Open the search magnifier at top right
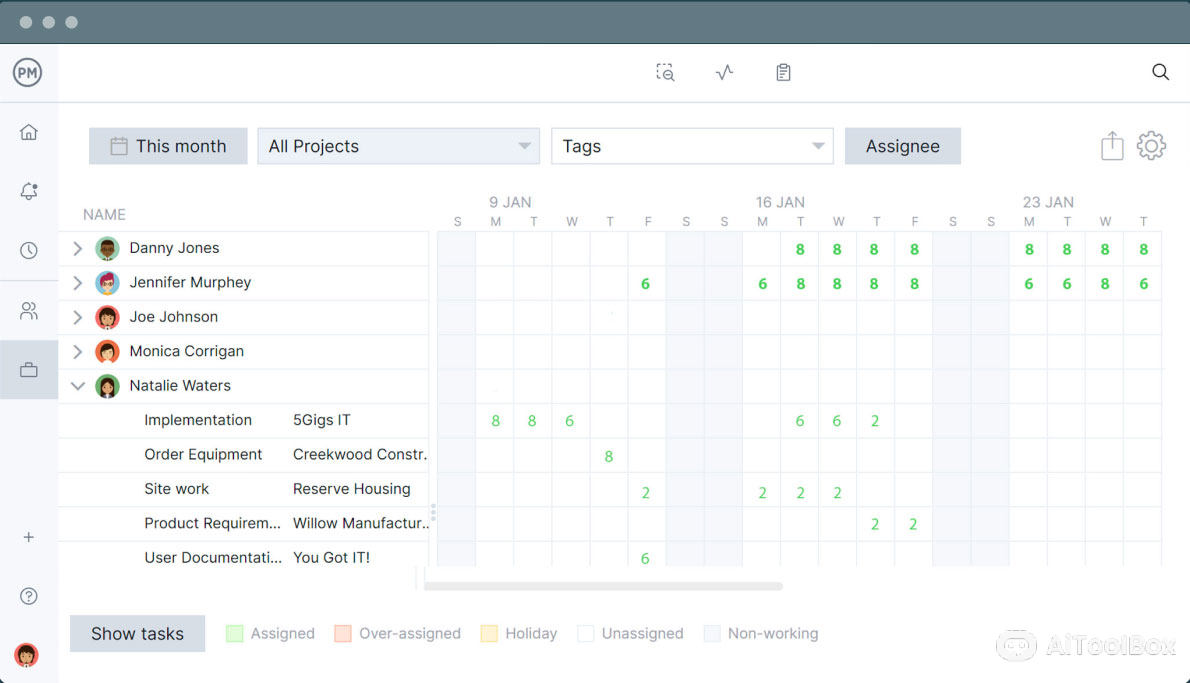This screenshot has height=683, width=1190. pyautogui.click(x=1160, y=72)
